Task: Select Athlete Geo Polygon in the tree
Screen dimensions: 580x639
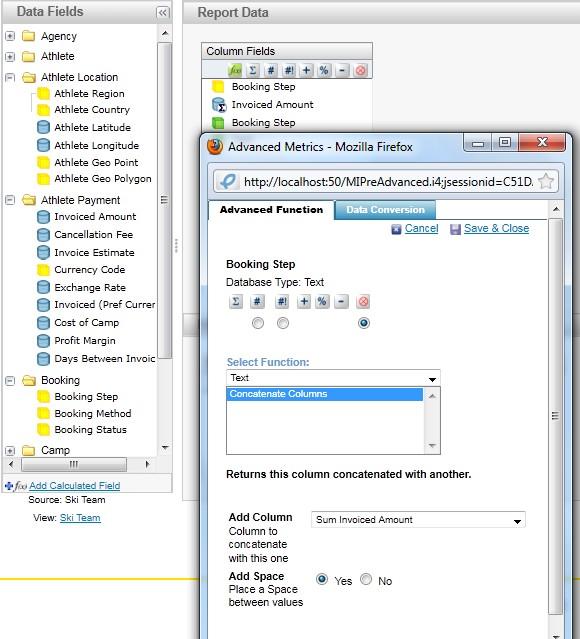Action: tap(103, 179)
